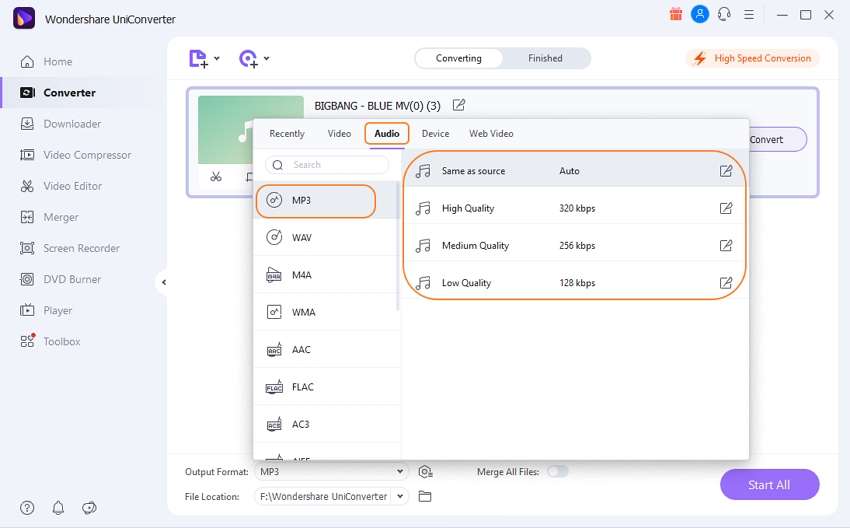Rename file using edit icon beside title
The image size is (850, 528).
(459, 105)
